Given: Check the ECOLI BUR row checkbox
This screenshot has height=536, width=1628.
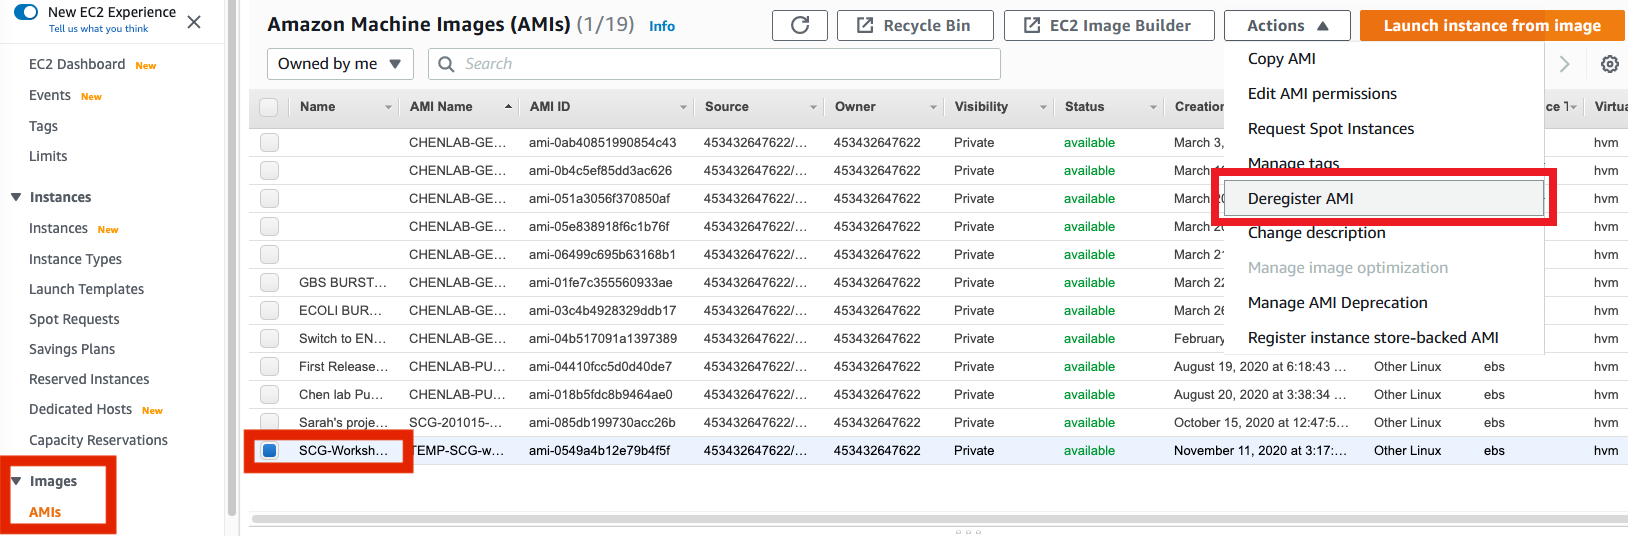Looking at the screenshot, I should tap(269, 311).
